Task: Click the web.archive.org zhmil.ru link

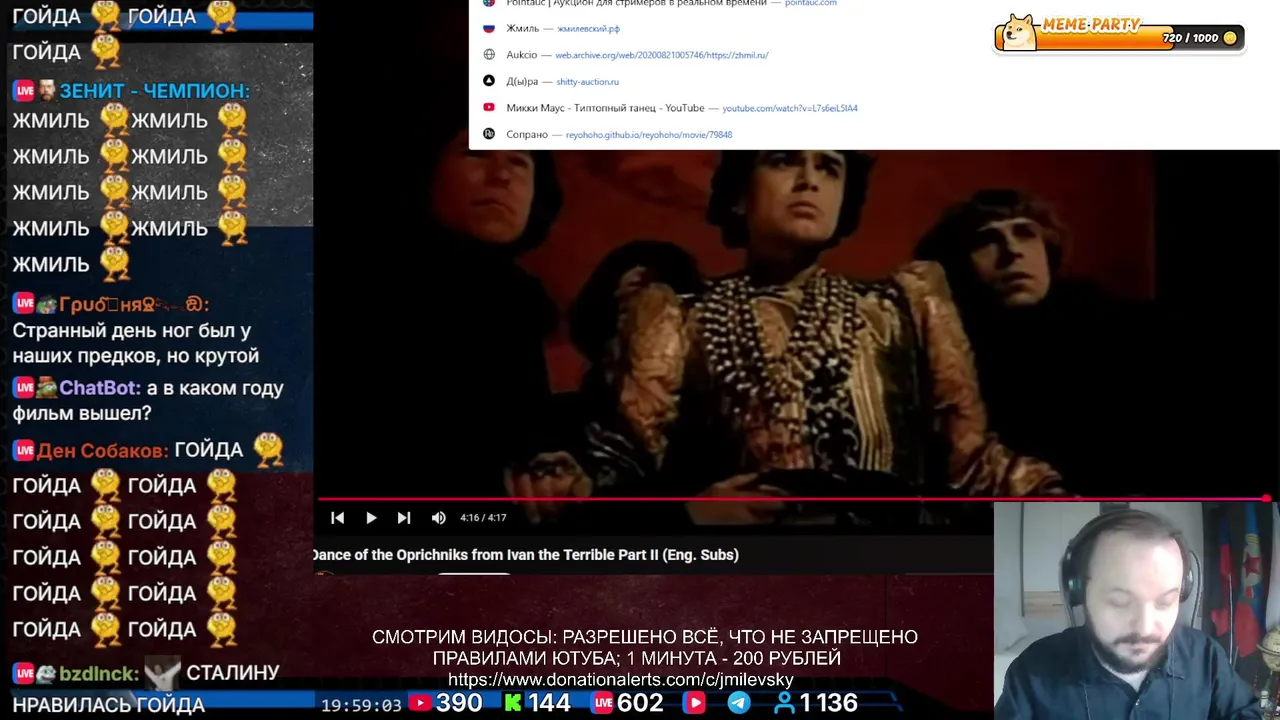Action: click(662, 55)
